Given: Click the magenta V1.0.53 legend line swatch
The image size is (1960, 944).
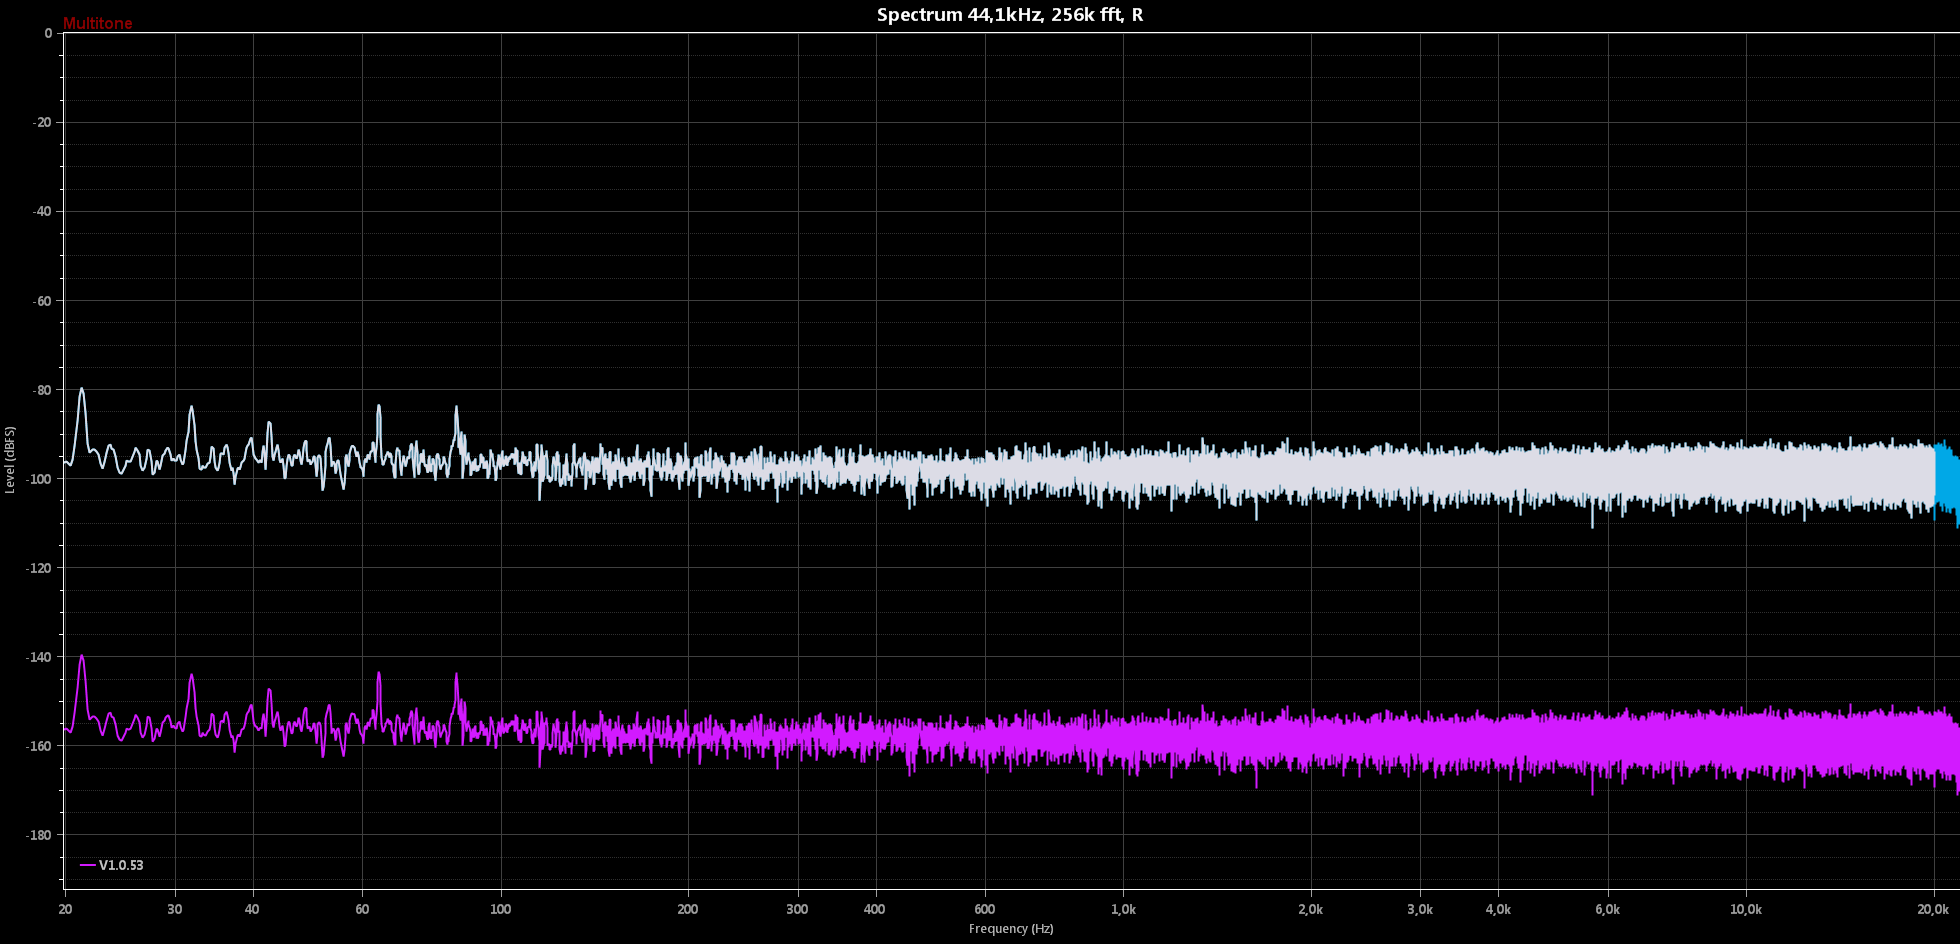Looking at the screenshot, I should click(88, 865).
